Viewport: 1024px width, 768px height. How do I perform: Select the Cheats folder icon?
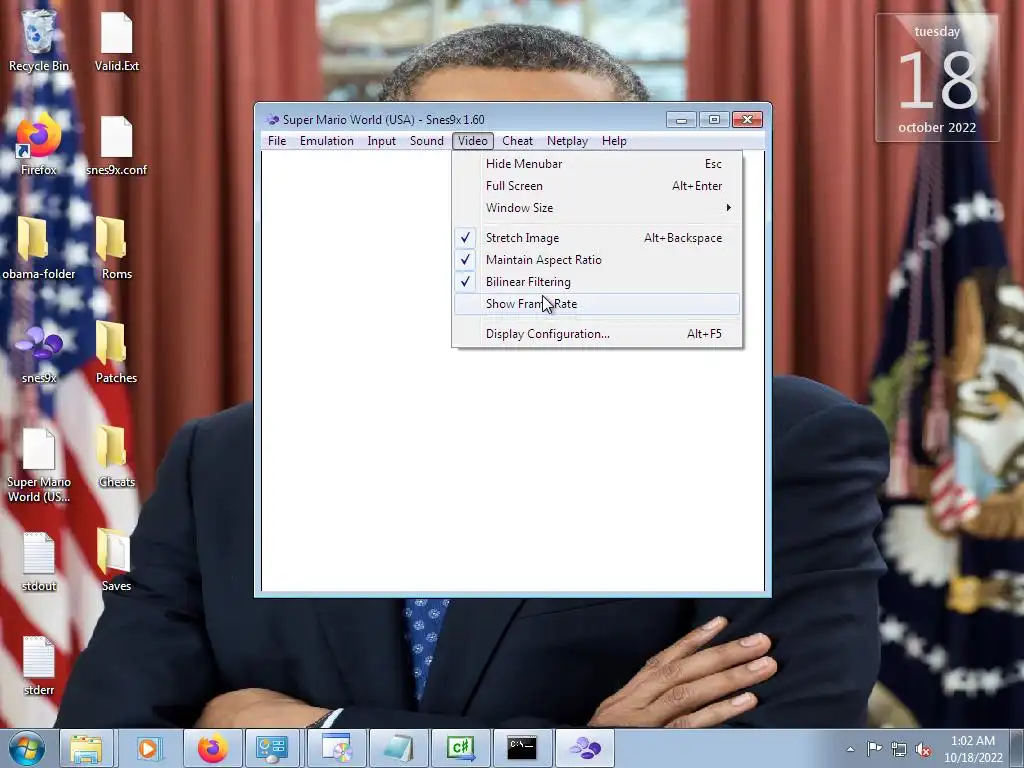(116, 455)
